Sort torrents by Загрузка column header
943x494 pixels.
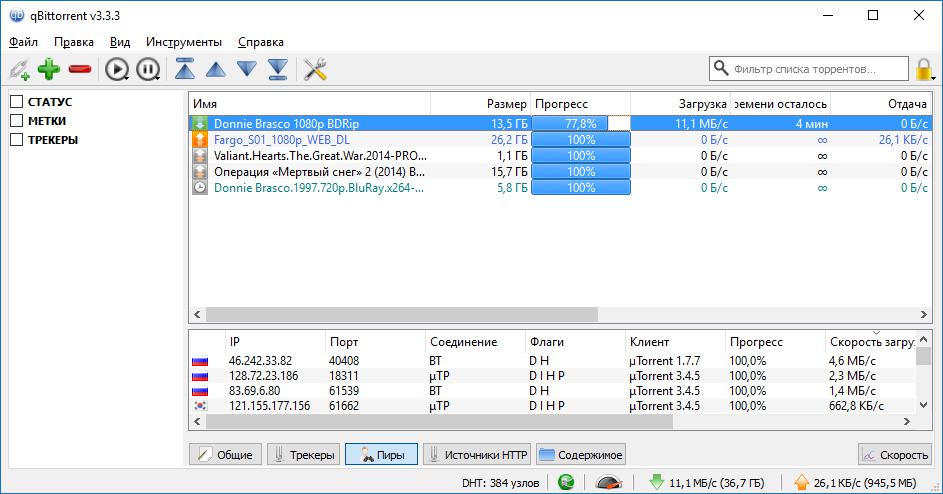(x=681, y=104)
